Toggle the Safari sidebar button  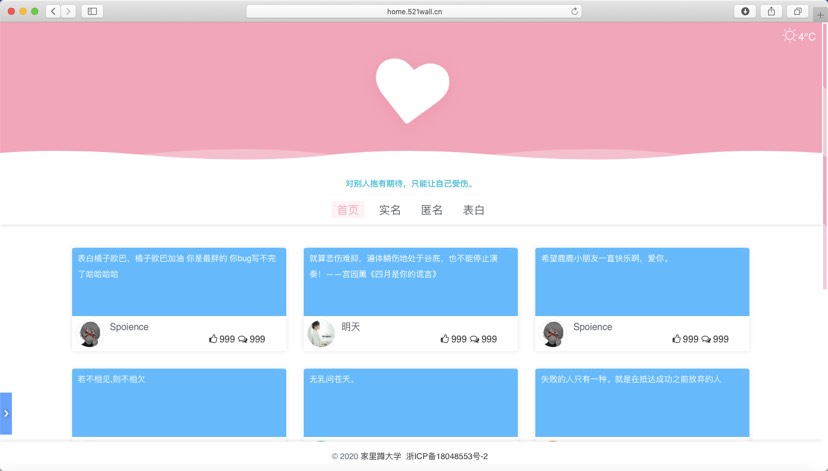point(92,11)
